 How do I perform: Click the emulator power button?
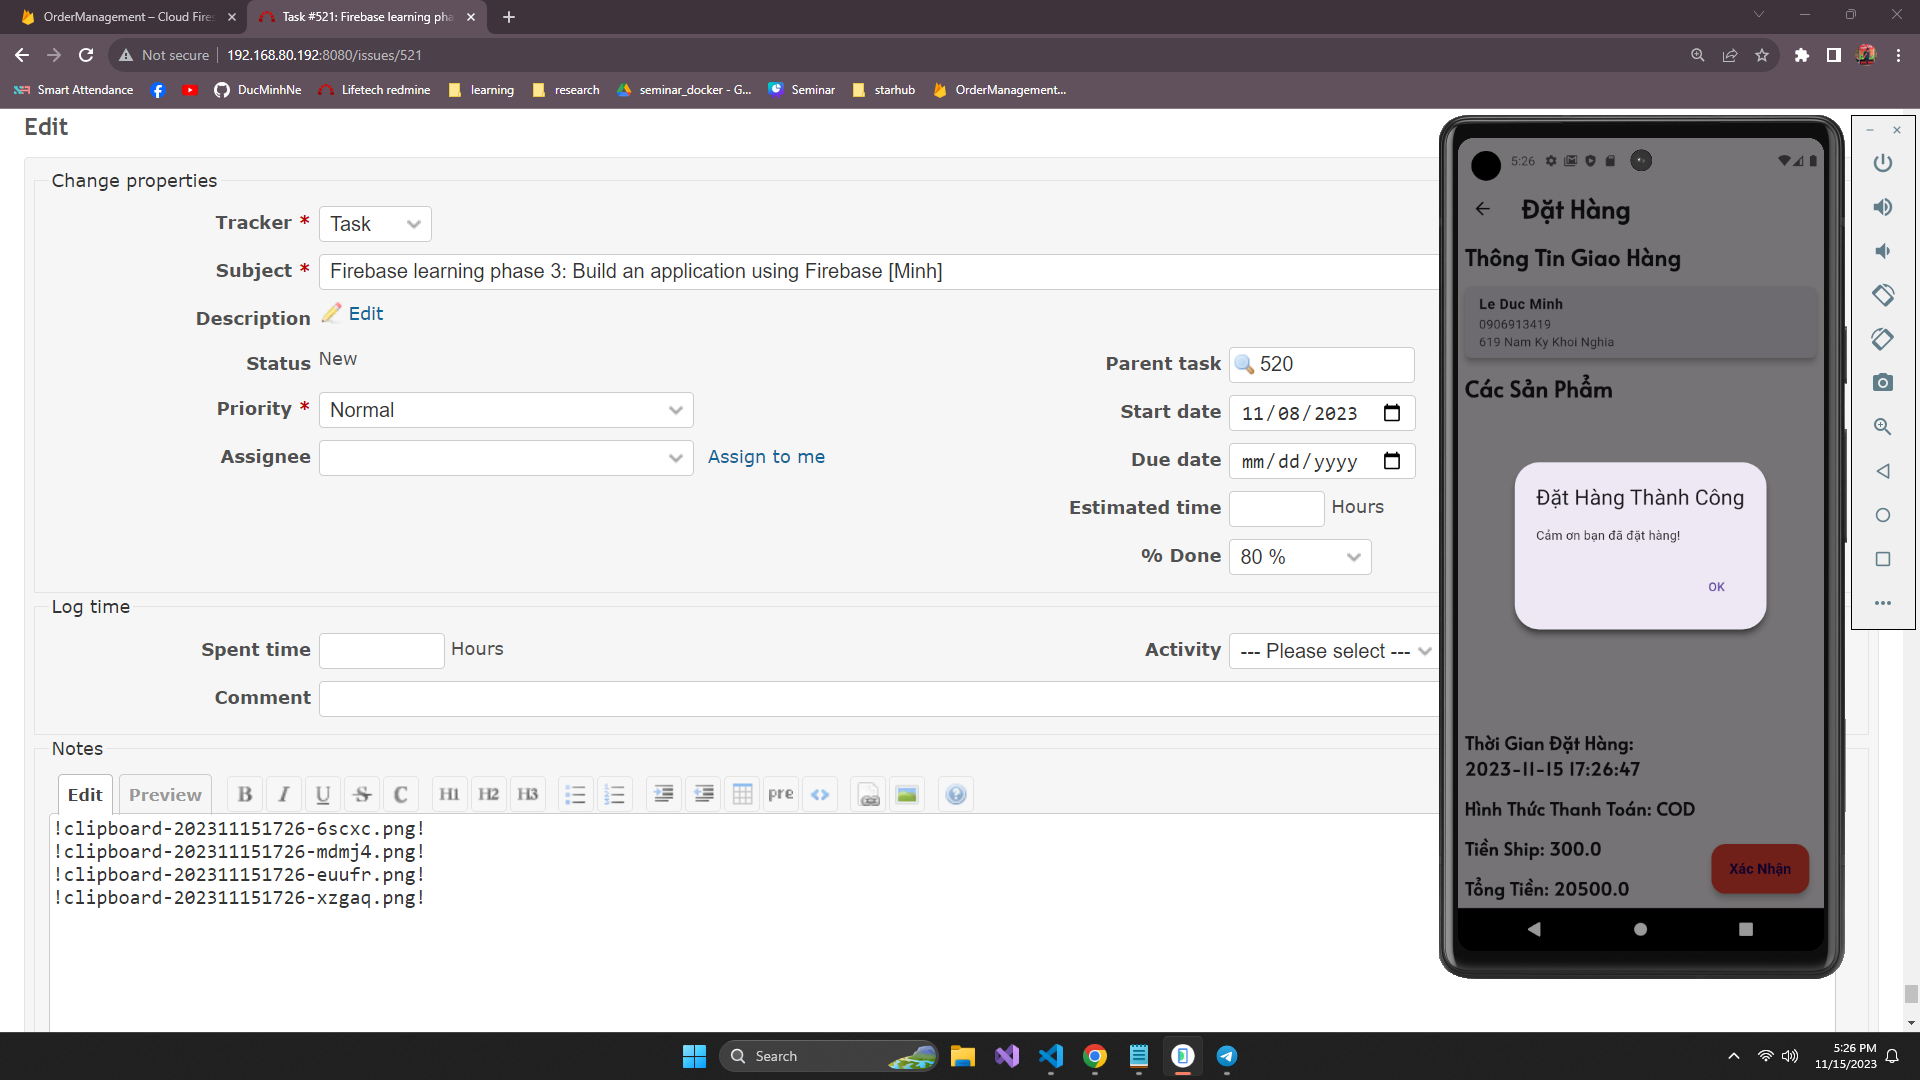pos(1883,163)
